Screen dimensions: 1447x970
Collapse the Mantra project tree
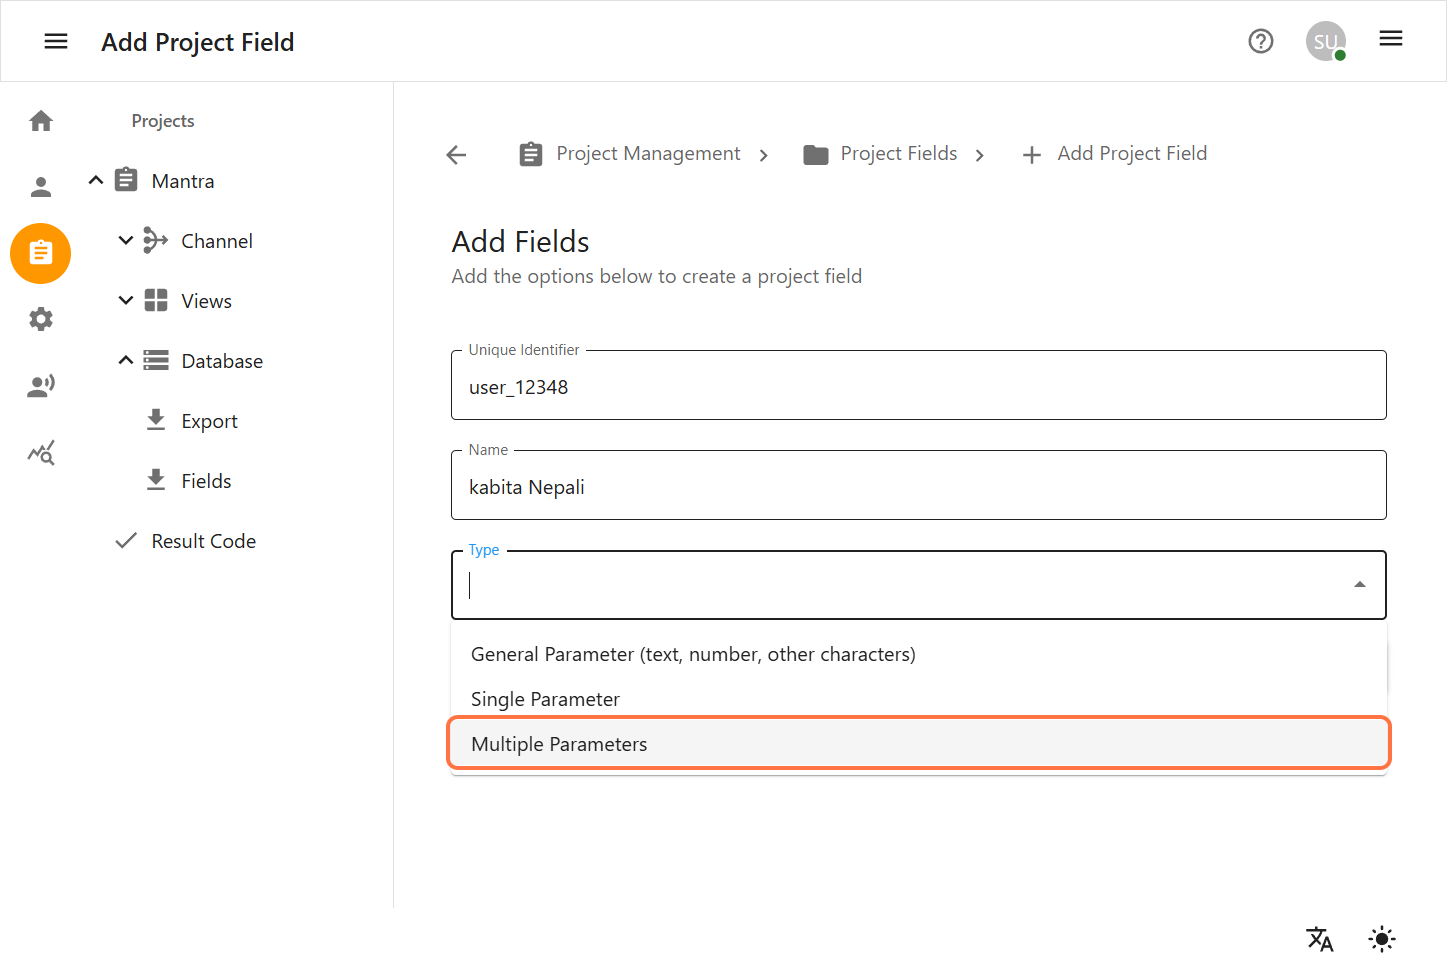click(95, 180)
